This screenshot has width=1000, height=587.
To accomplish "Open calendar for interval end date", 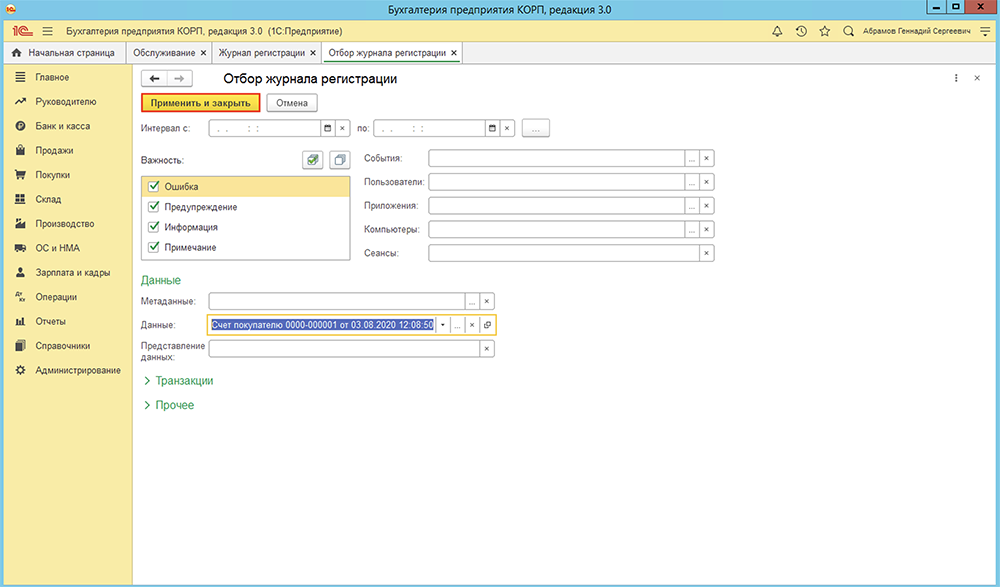I will click(492, 128).
